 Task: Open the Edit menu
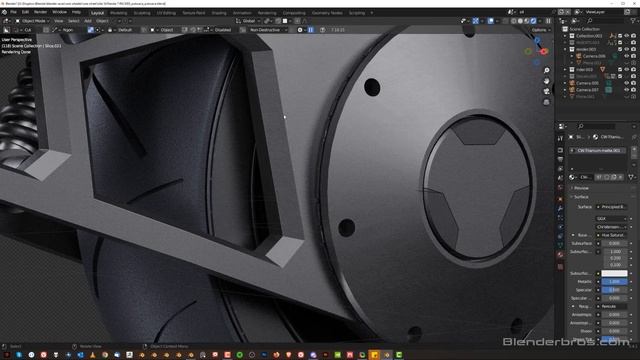(25, 12)
